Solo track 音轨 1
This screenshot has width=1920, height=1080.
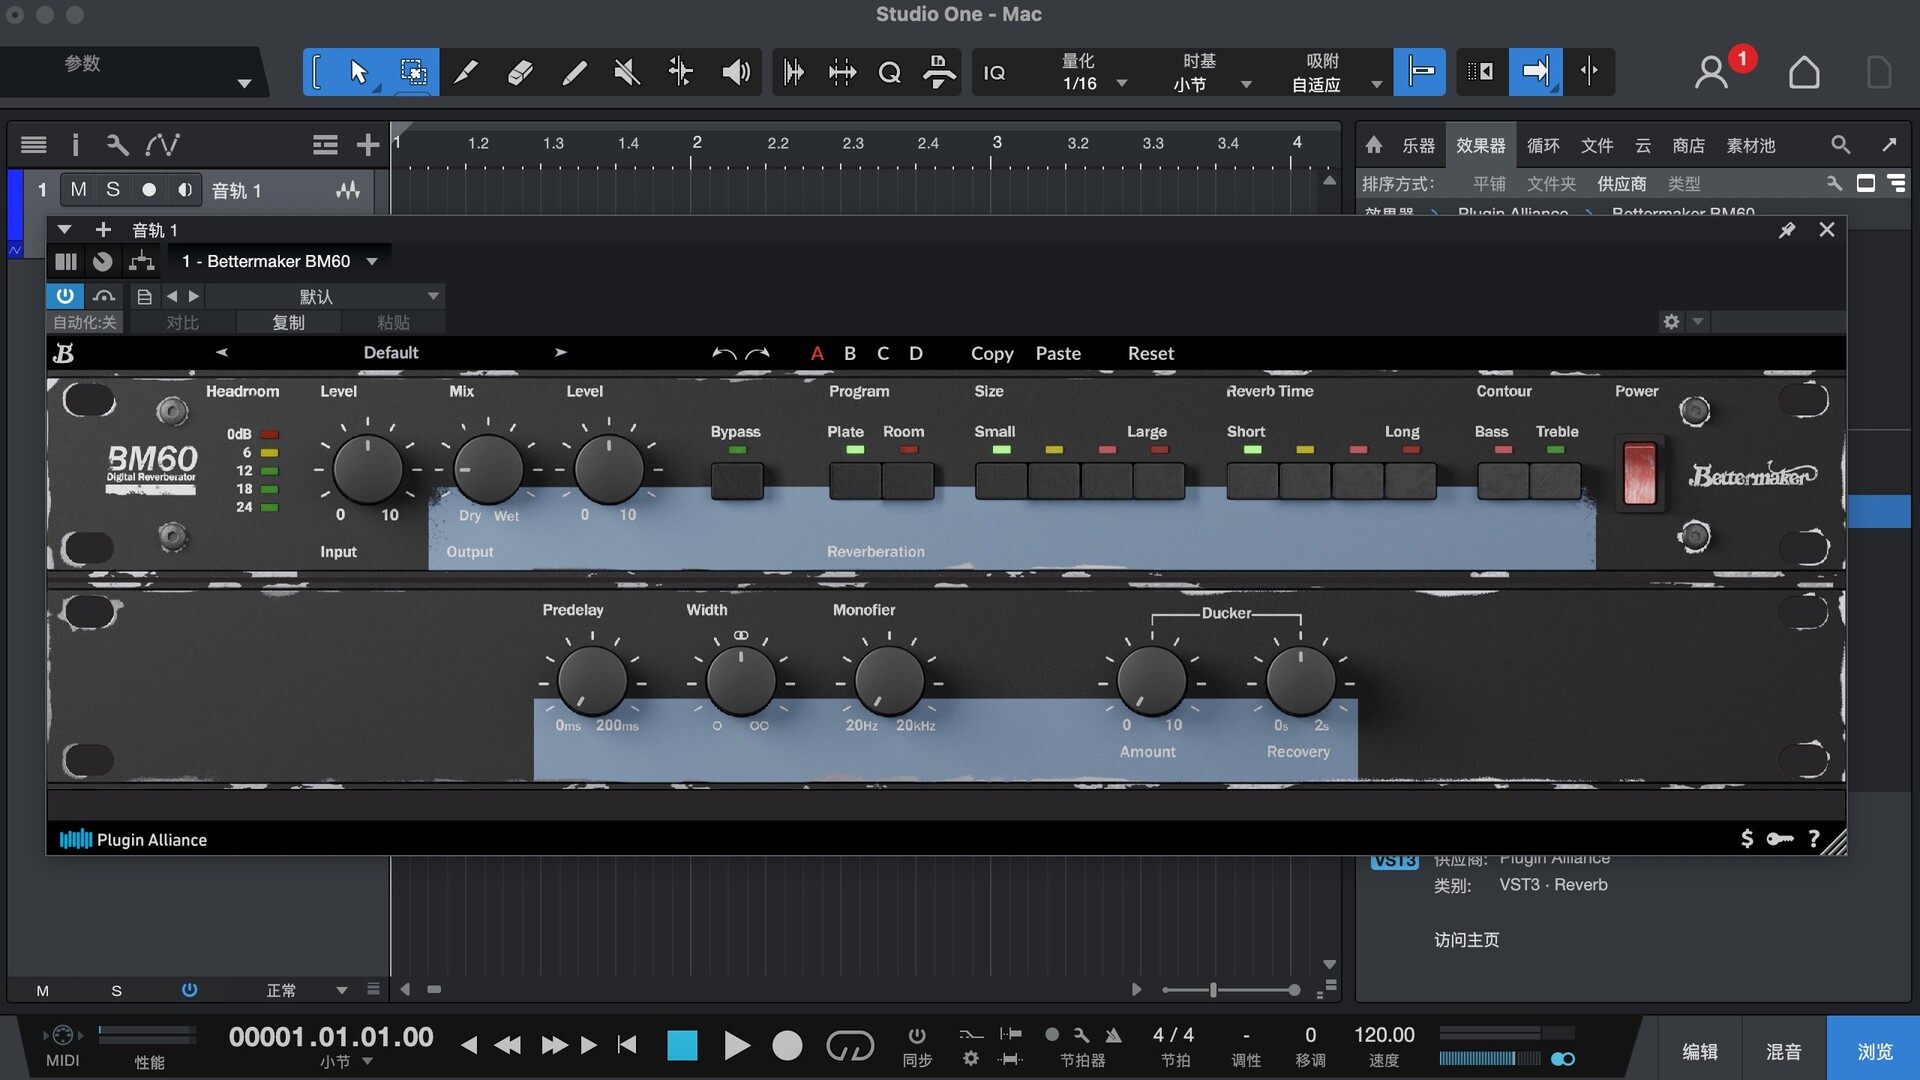point(113,189)
